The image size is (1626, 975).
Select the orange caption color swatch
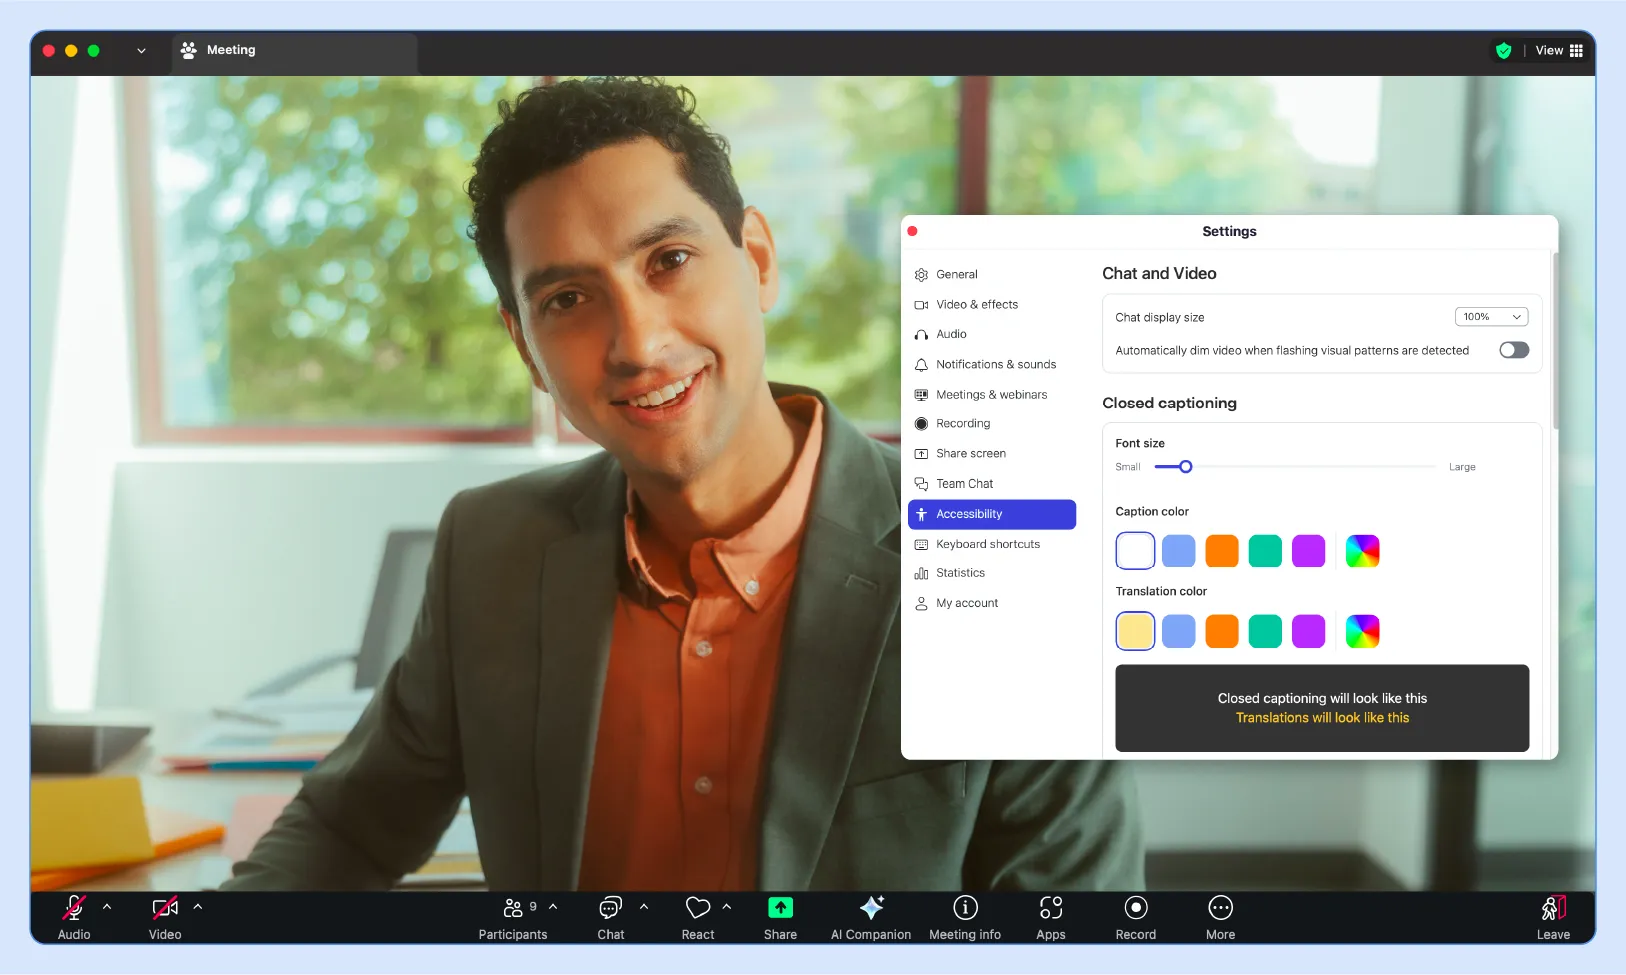pyautogui.click(x=1221, y=550)
